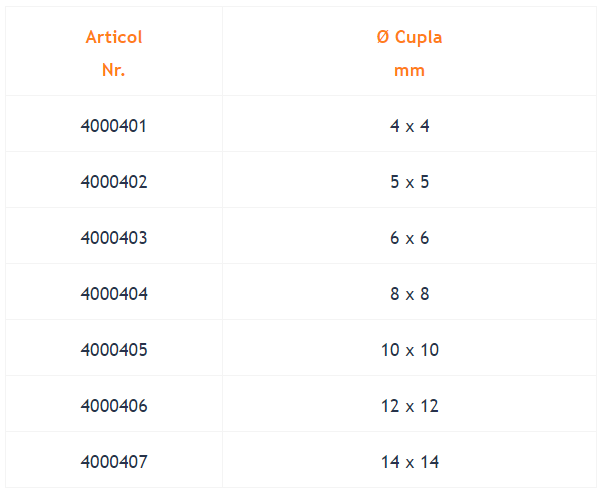Image resolution: width=604 pixels, height=494 pixels.
Task: Click the 6 x 6 size cell
Action: (409, 238)
